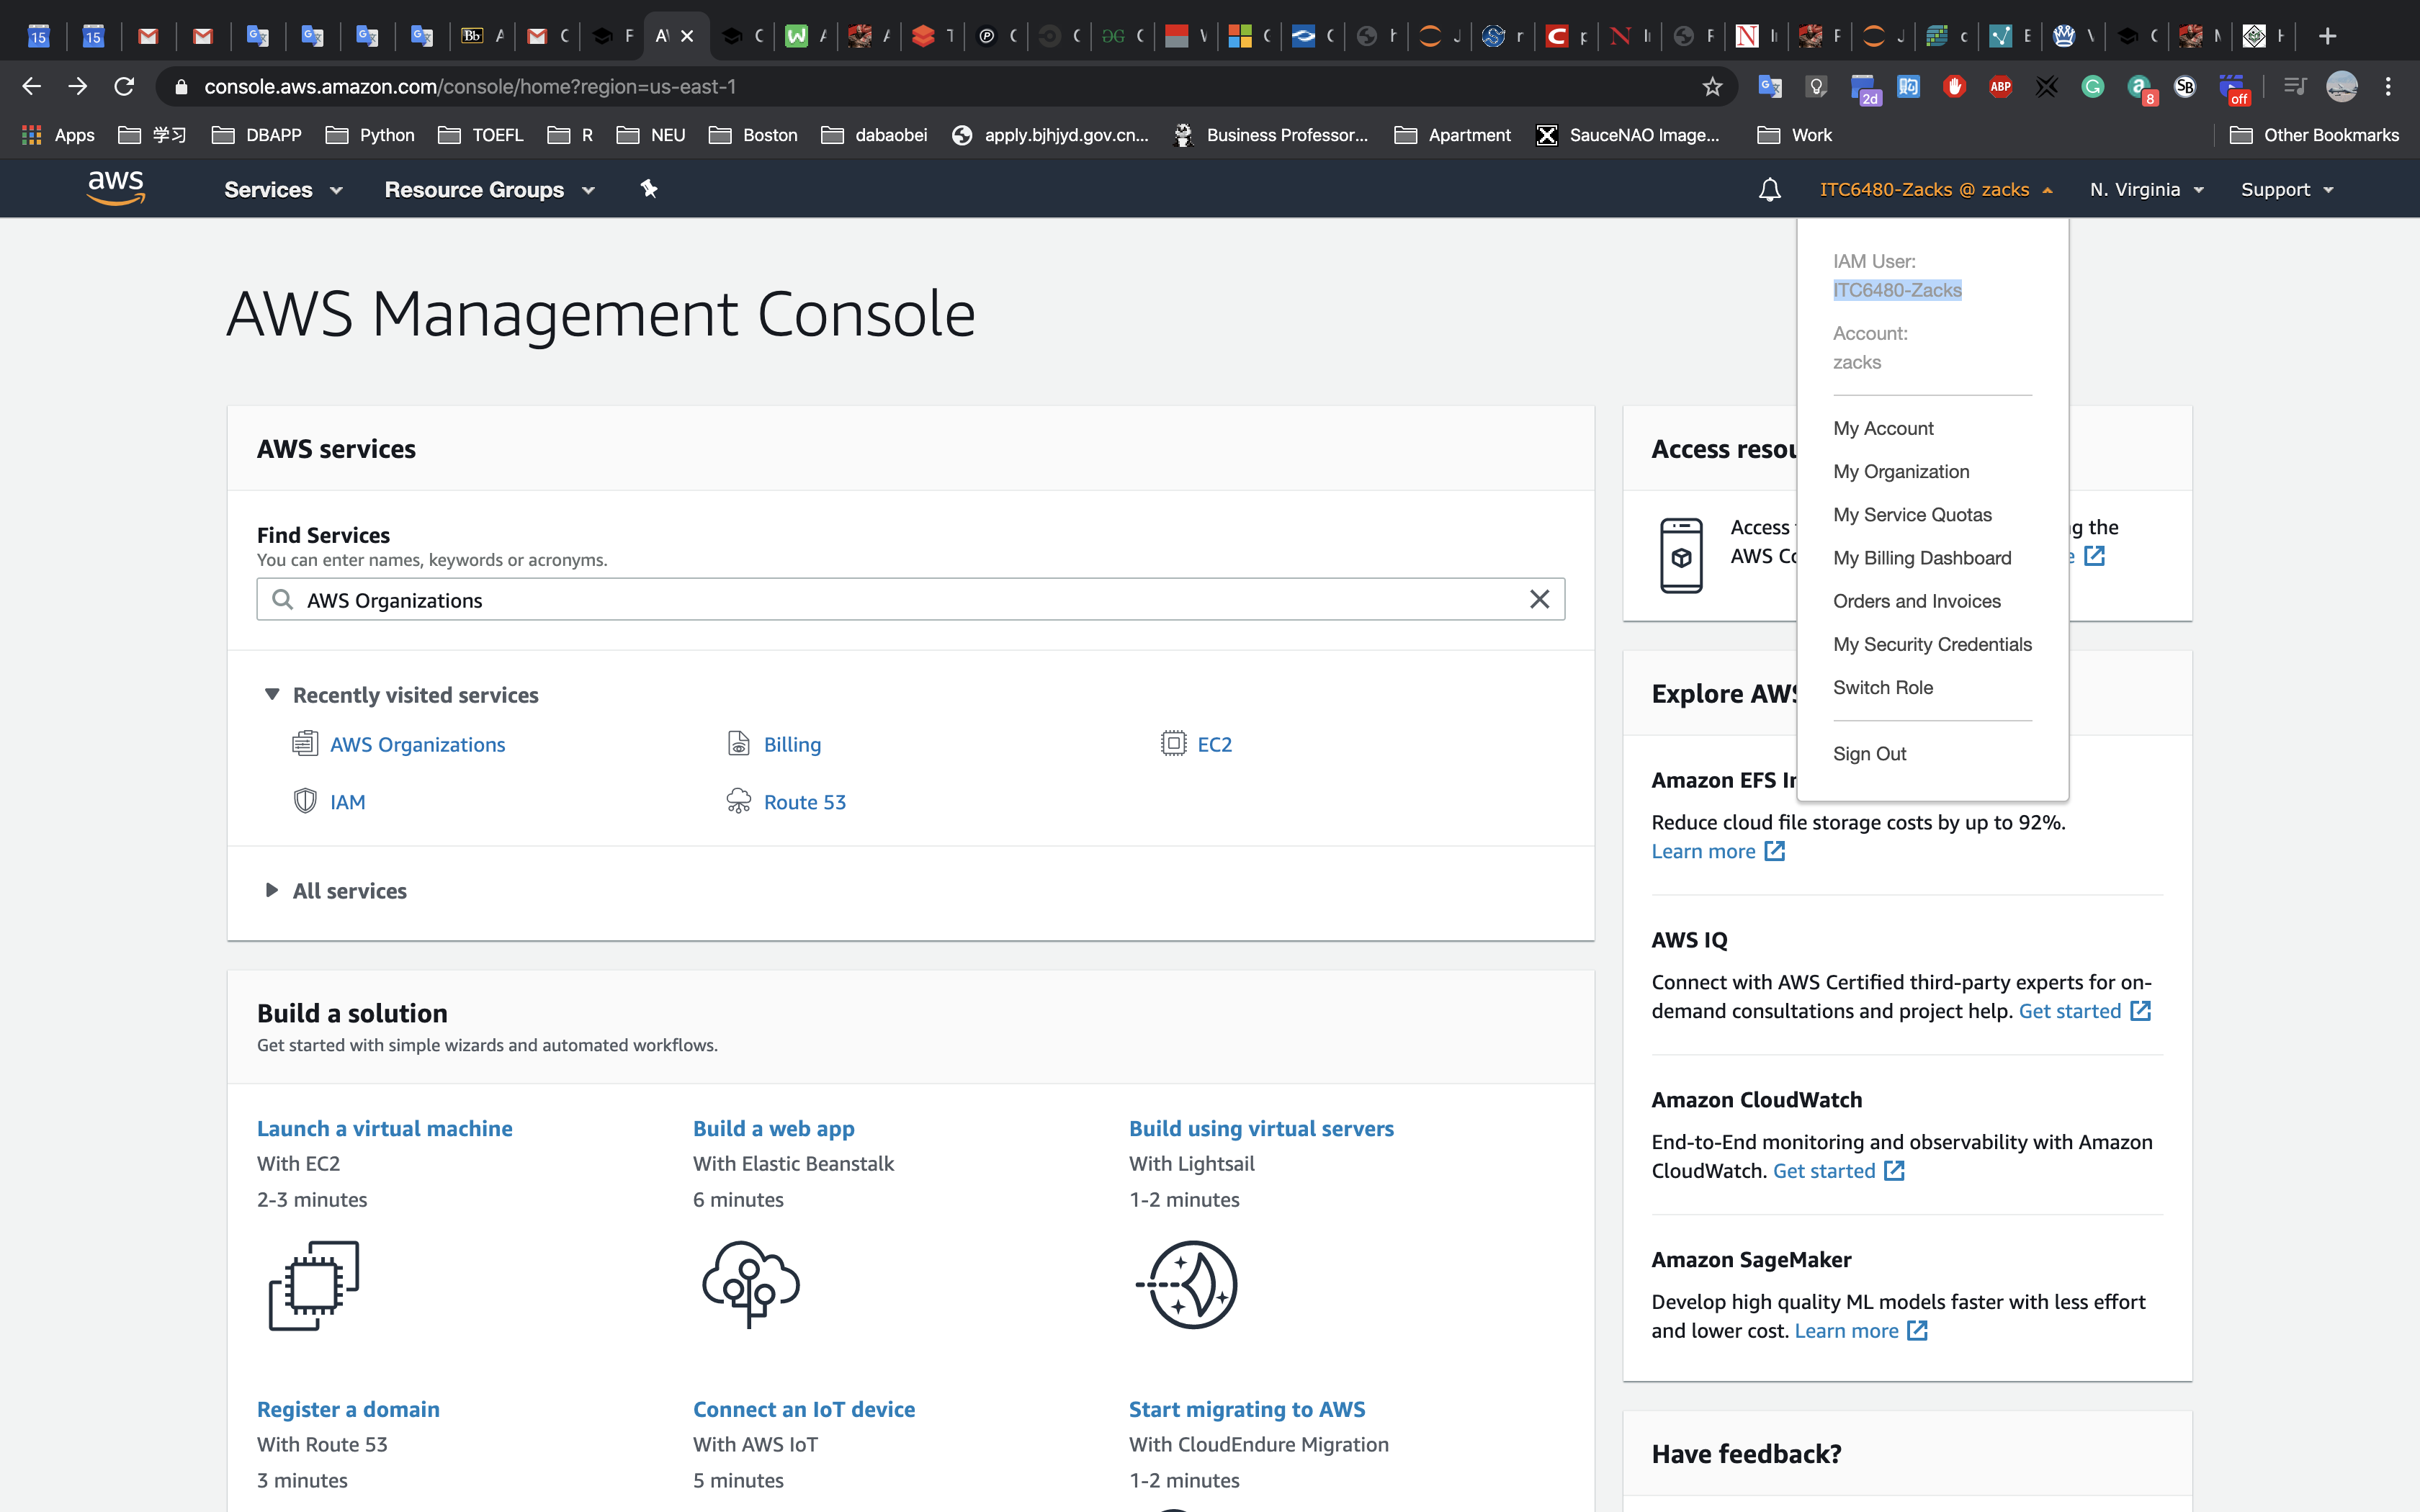Viewport: 2420px width, 1512px height.
Task: Open the AdBlock Plus extension icon
Action: click(x=2000, y=87)
